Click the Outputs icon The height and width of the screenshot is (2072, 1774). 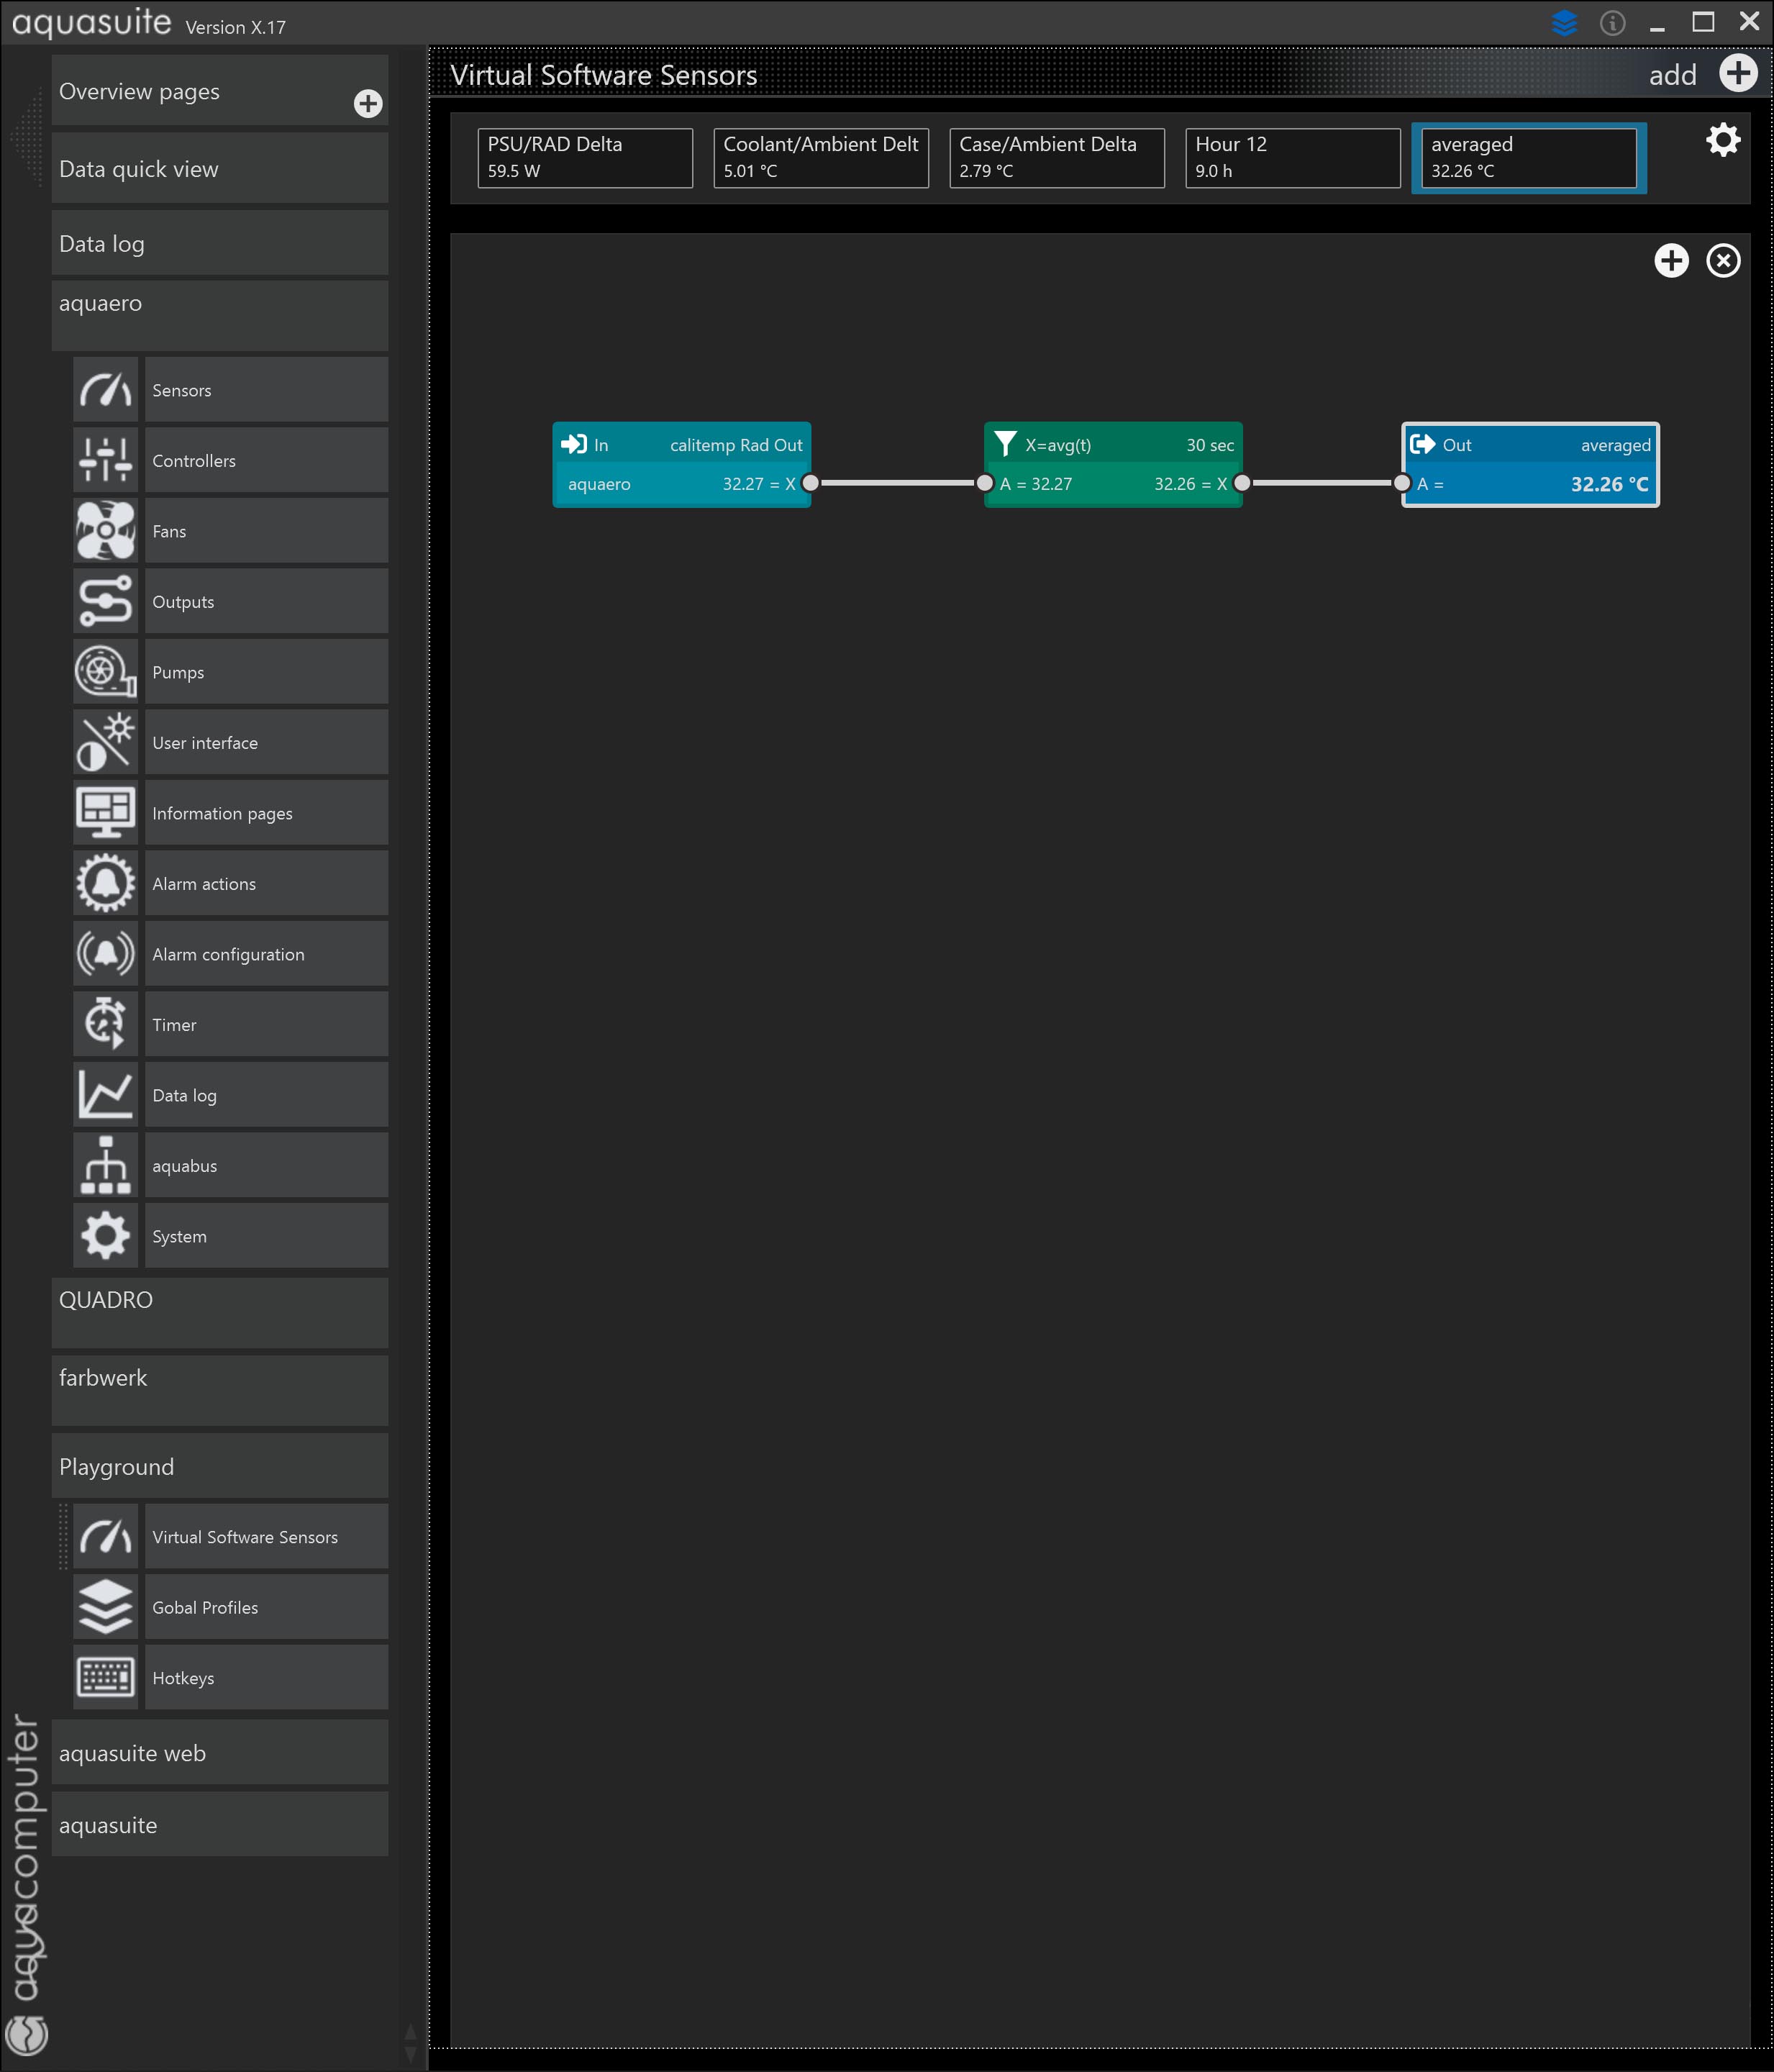pyautogui.click(x=105, y=601)
